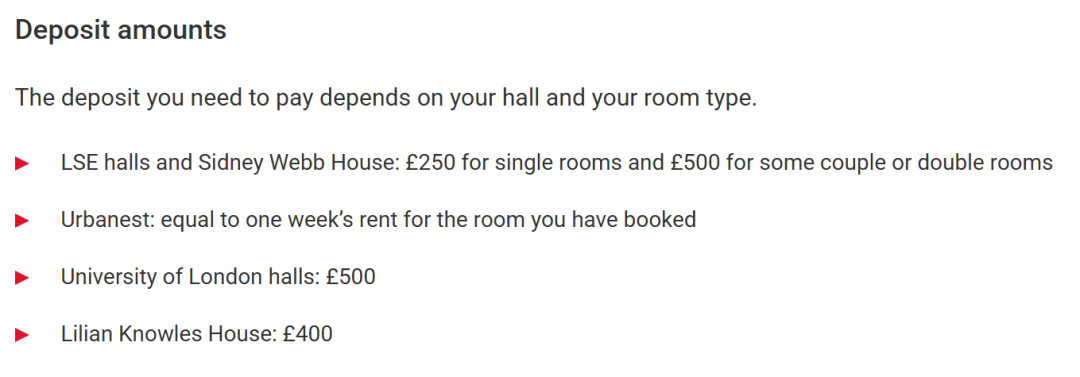Screen dimensions: 1080x377
Task: Click the text 'Lilian Knowles House'
Action: [x=169, y=334]
